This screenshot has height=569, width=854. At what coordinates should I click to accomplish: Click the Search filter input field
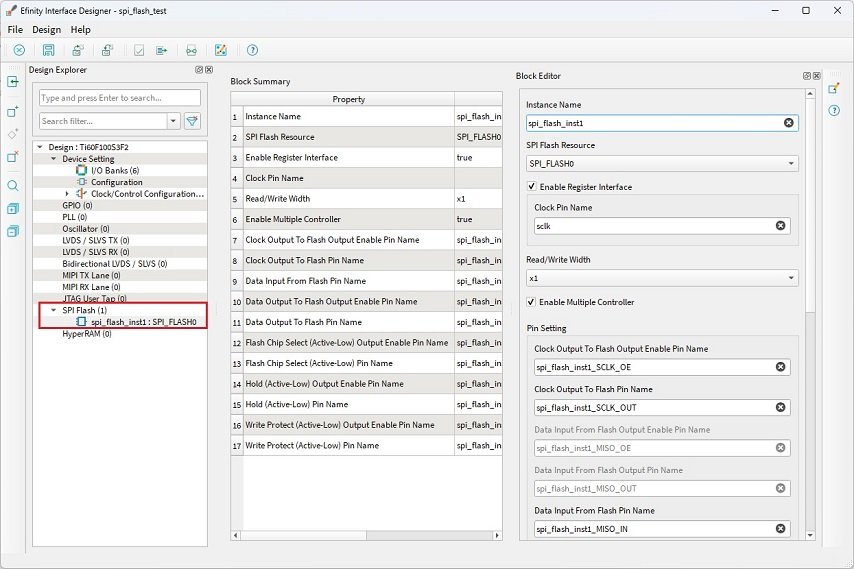[x=103, y=121]
